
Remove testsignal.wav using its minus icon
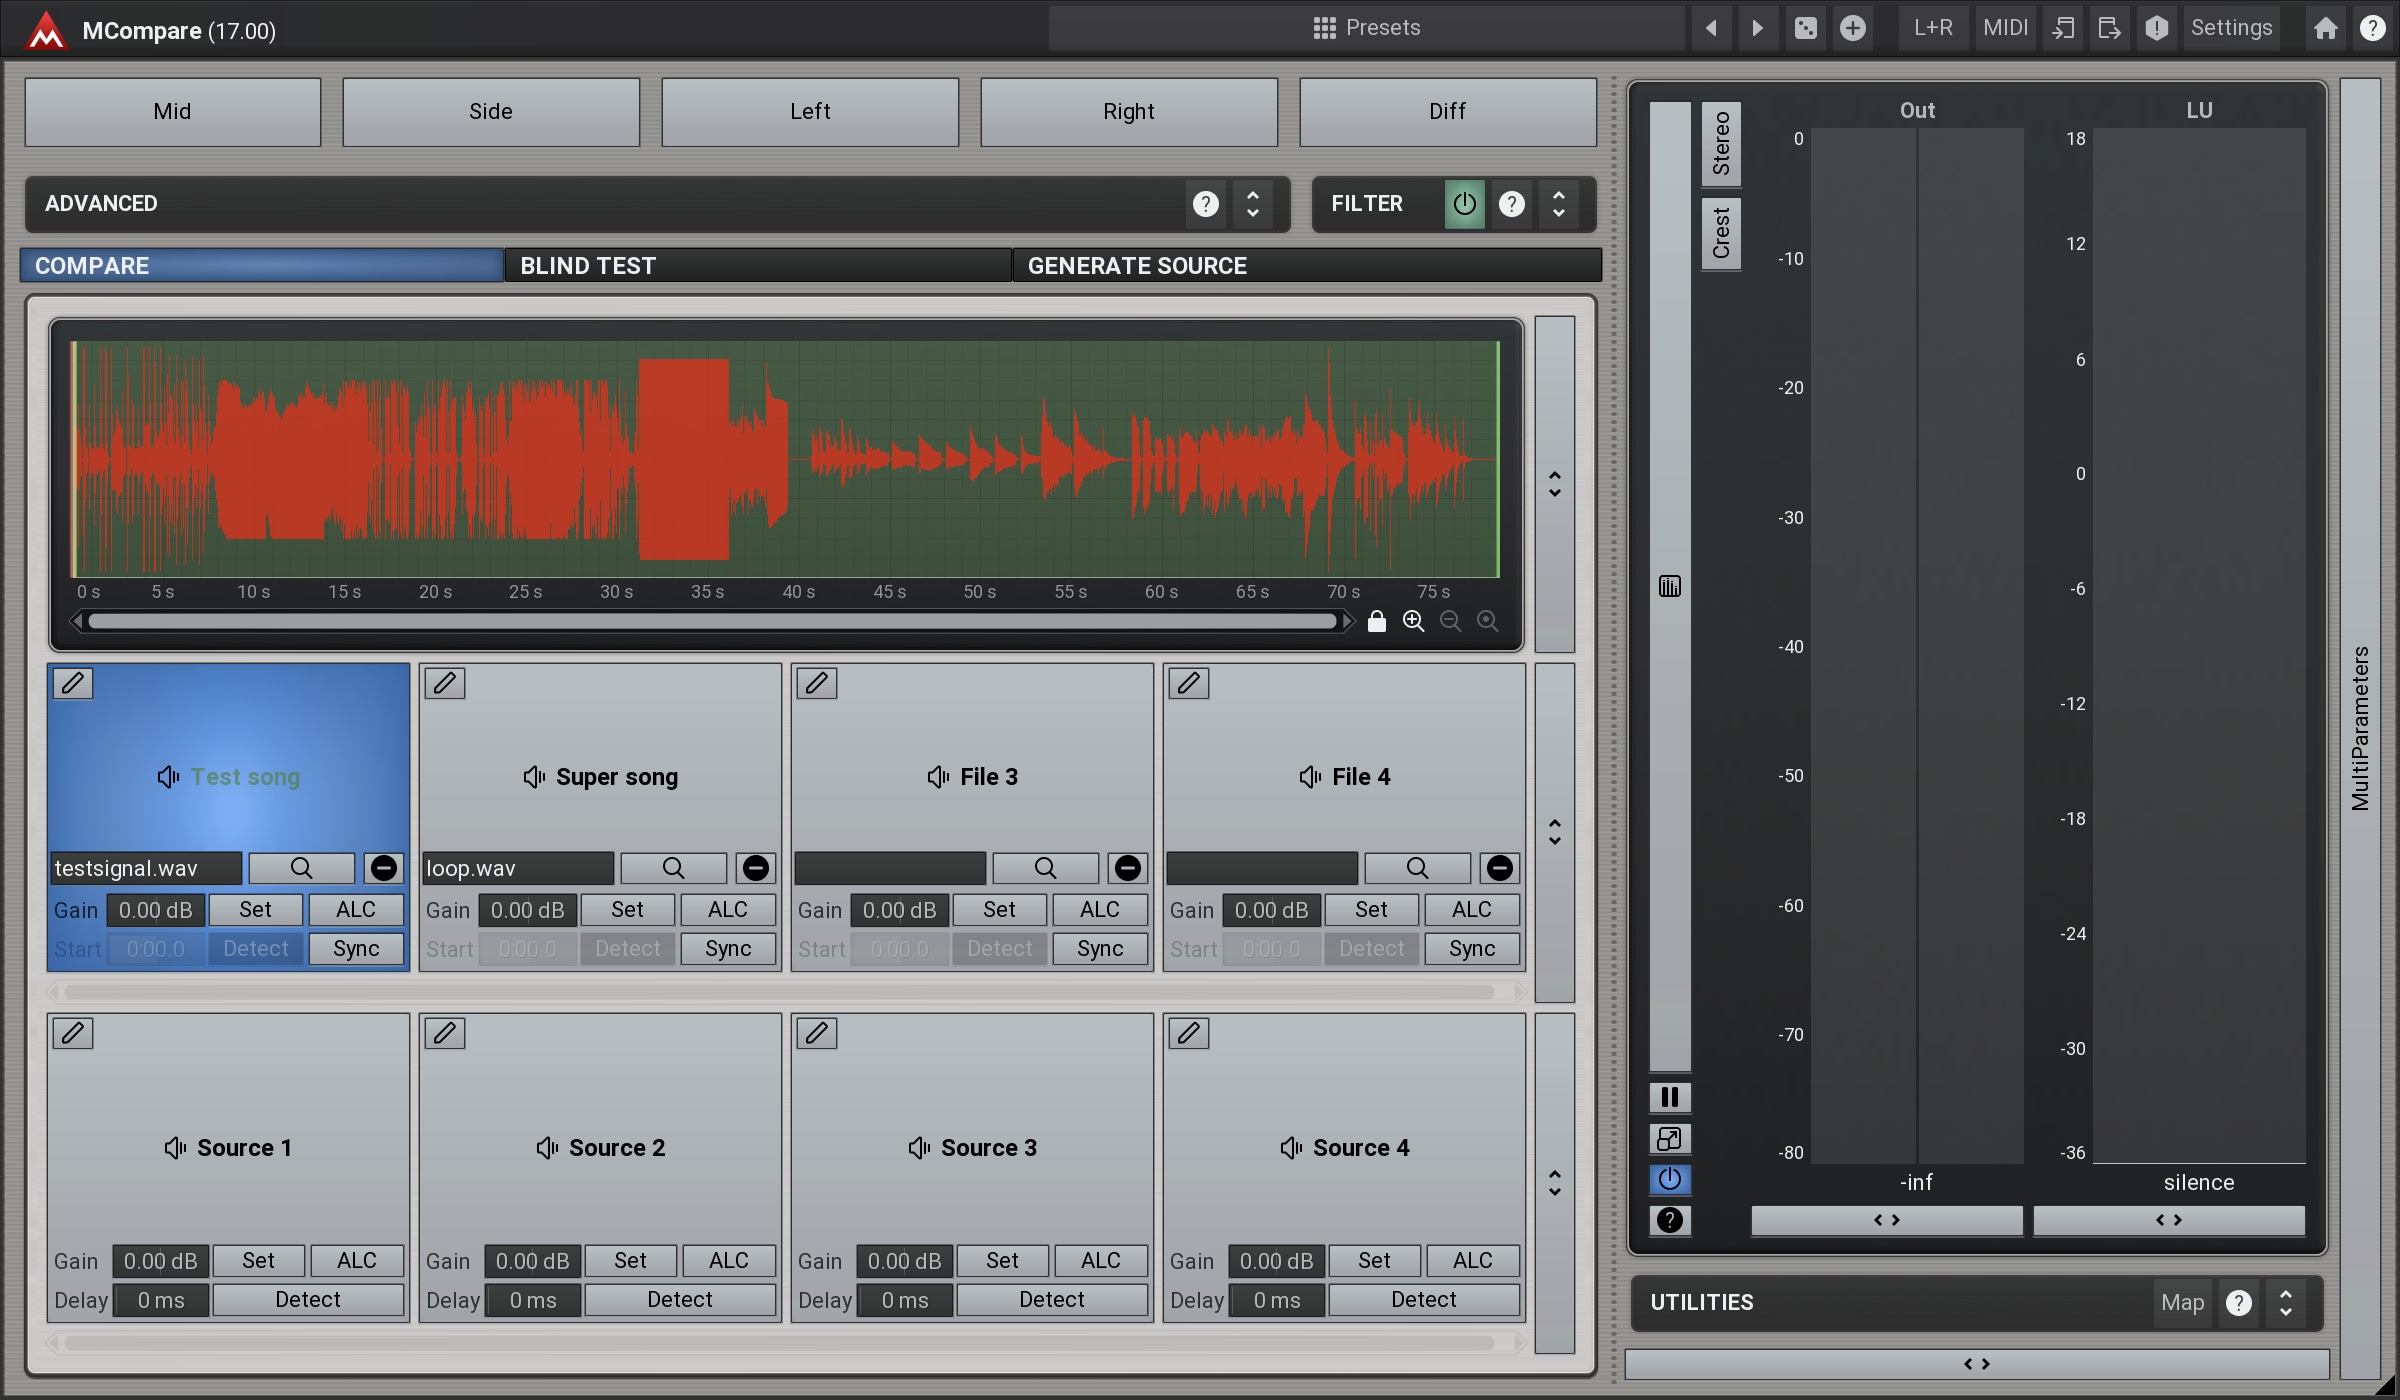coord(383,868)
